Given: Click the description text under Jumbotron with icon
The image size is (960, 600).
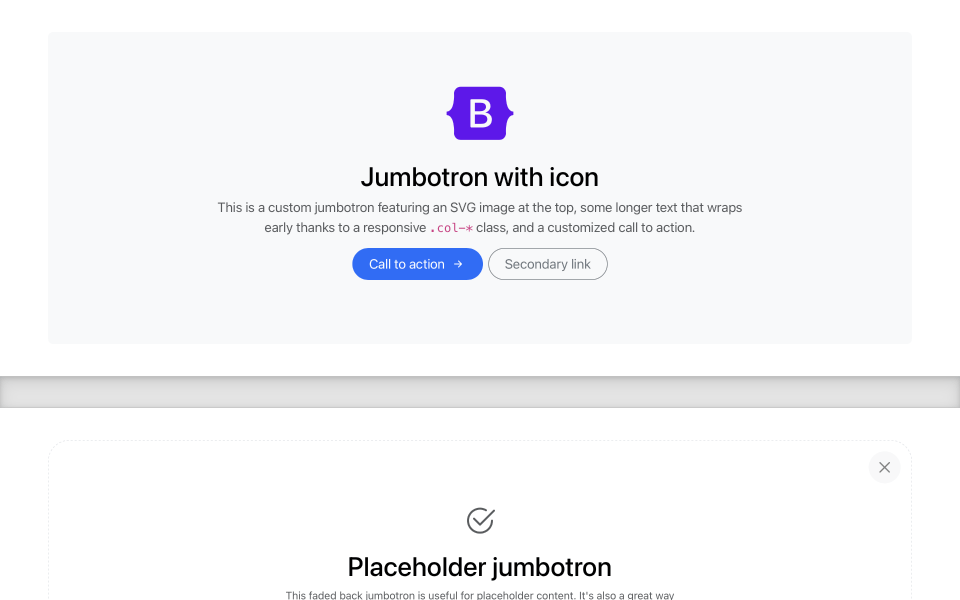Looking at the screenshot, I should tap(480, 217).
